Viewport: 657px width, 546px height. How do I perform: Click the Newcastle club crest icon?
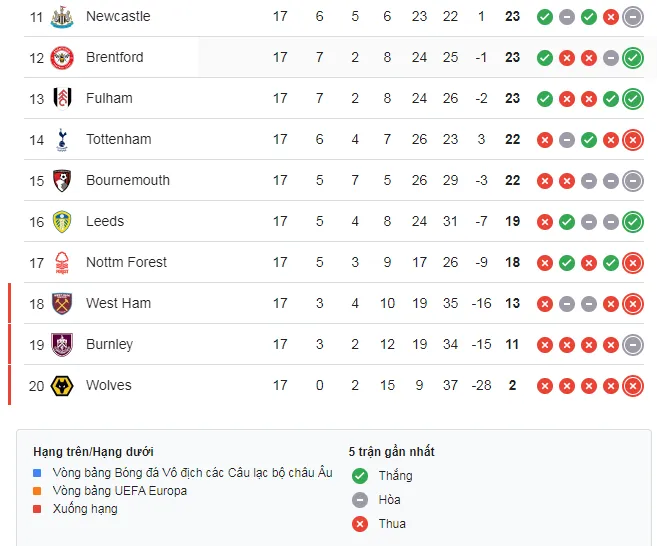tap(62, 16)
